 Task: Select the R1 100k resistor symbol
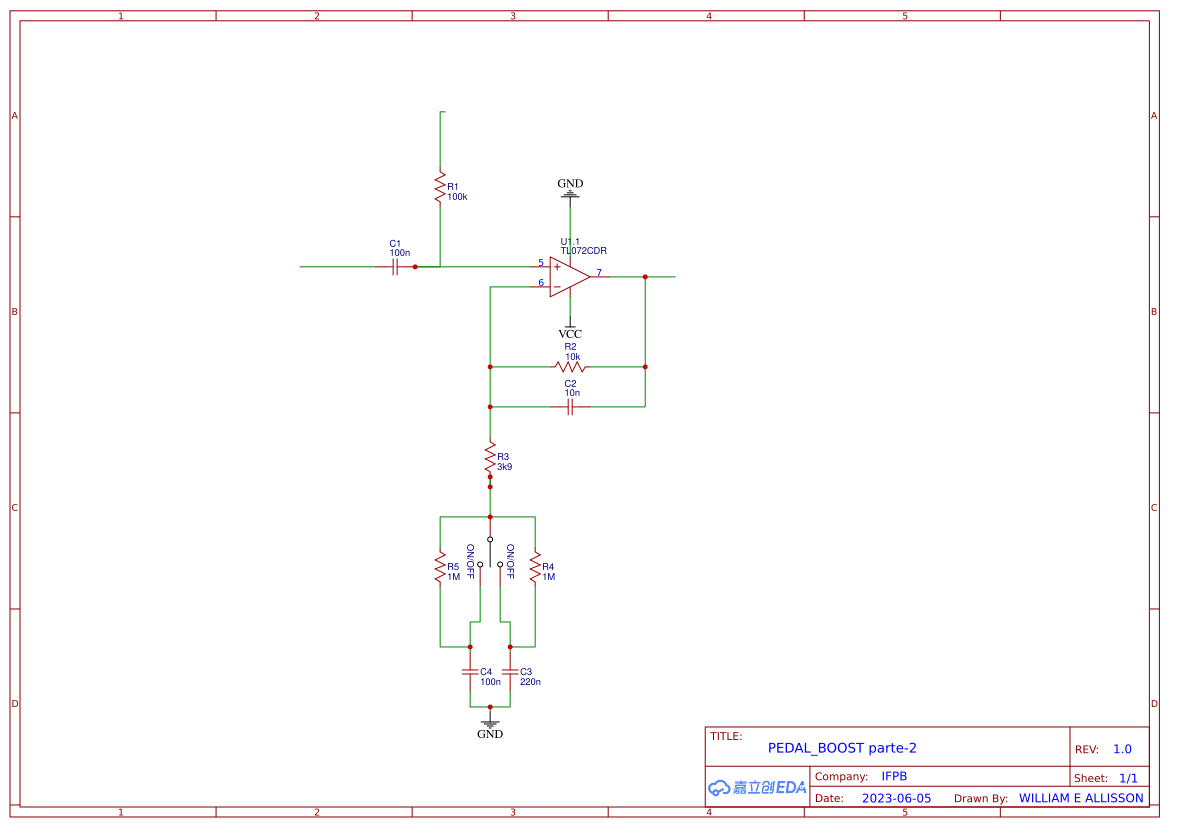440,188
